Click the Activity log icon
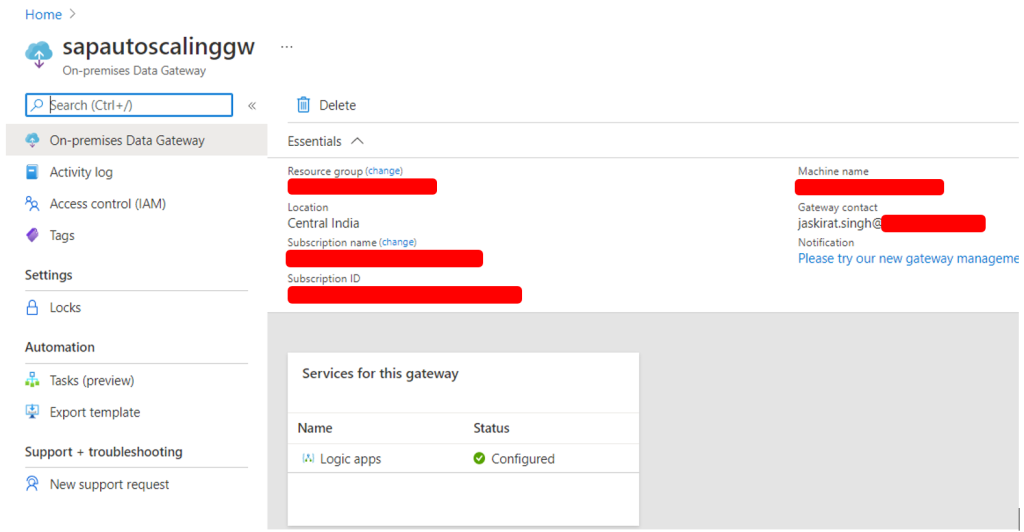Image resolution: width=1024 pixels, height=532 pixels. (x=32, y=172)
